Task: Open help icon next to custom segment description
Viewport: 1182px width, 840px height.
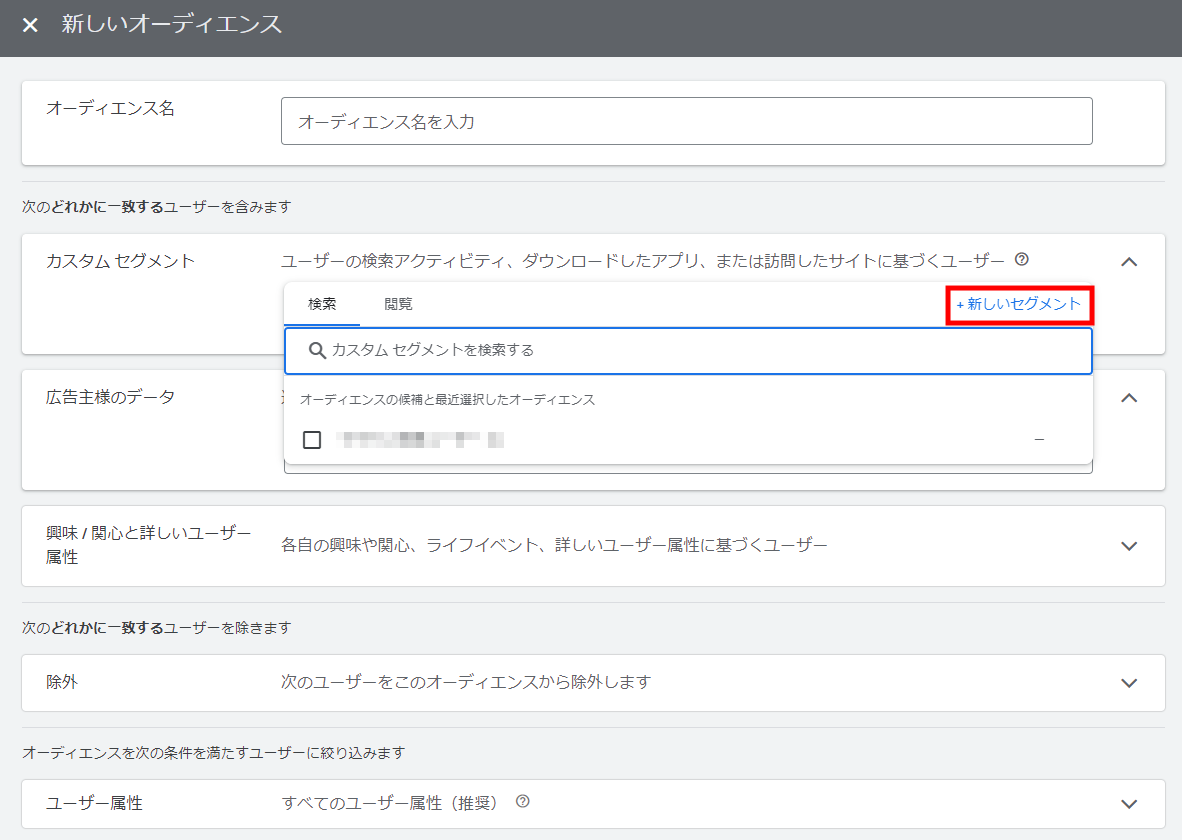Action: pos(1021,260)
